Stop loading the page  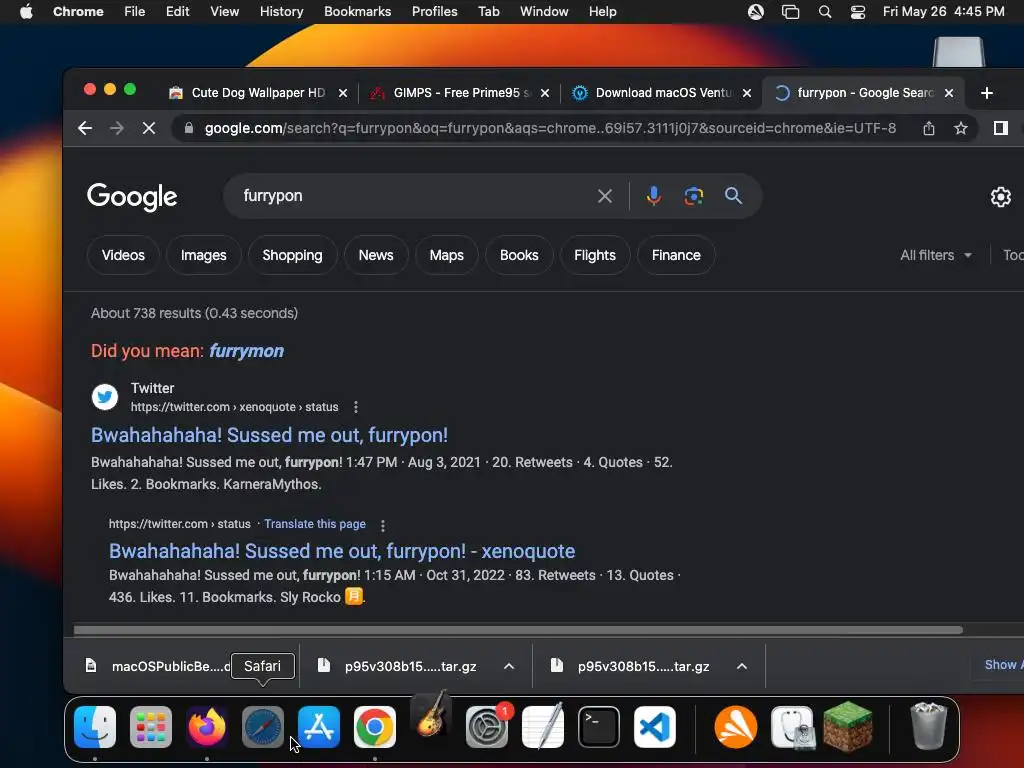[149, 128]
